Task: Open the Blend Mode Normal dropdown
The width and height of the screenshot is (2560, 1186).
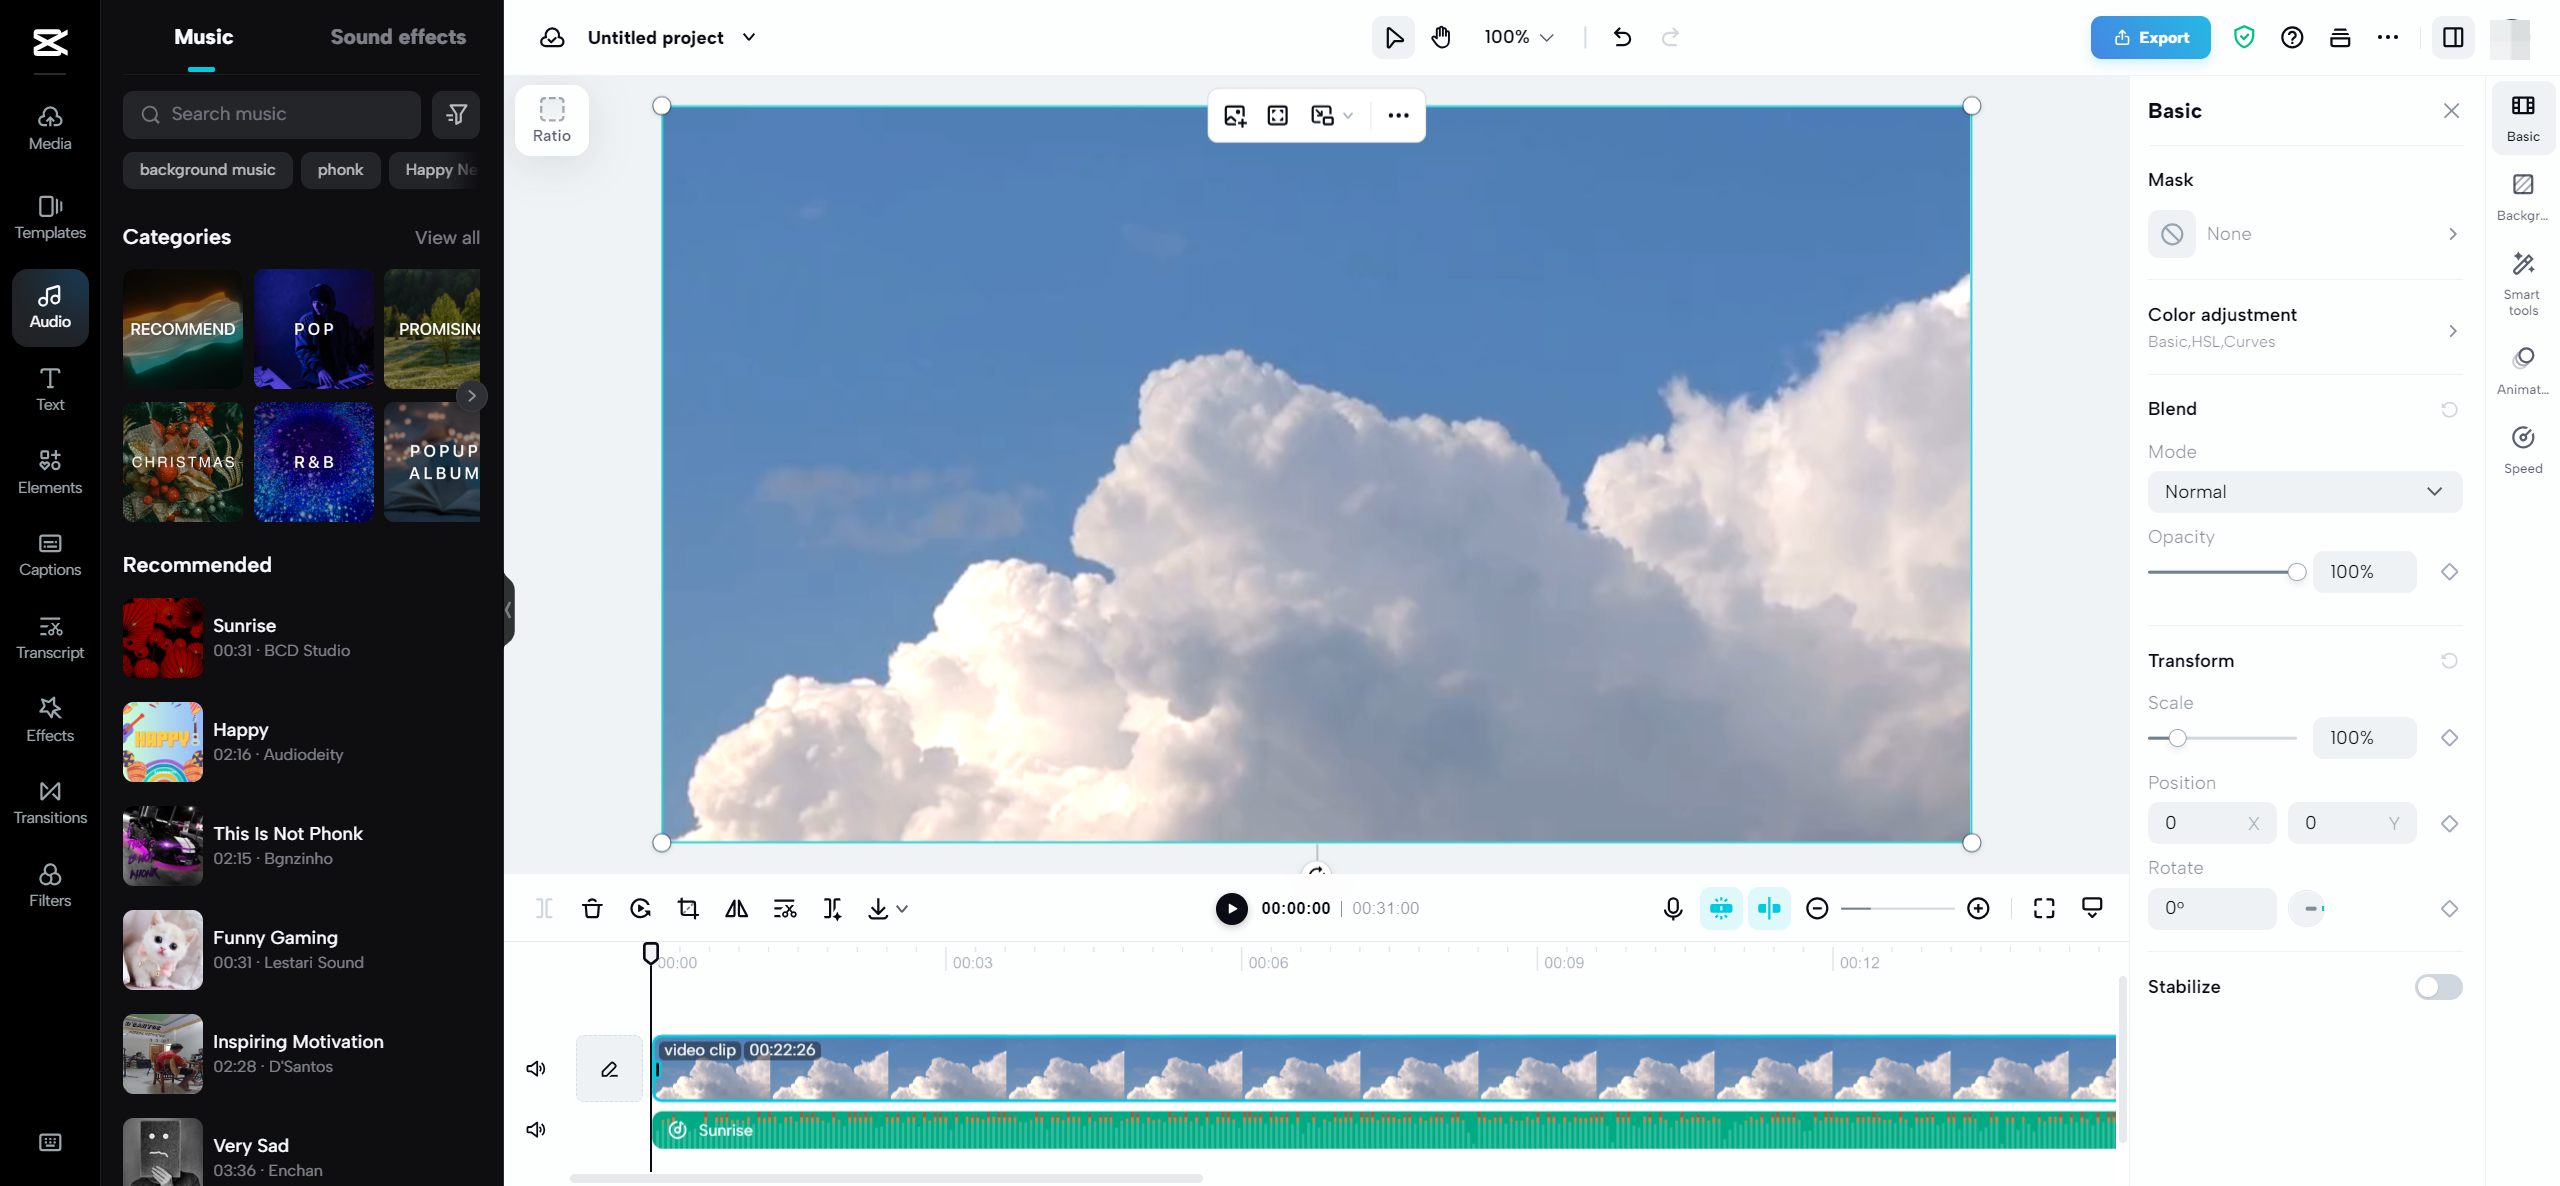Action: tap(2304, 492)
